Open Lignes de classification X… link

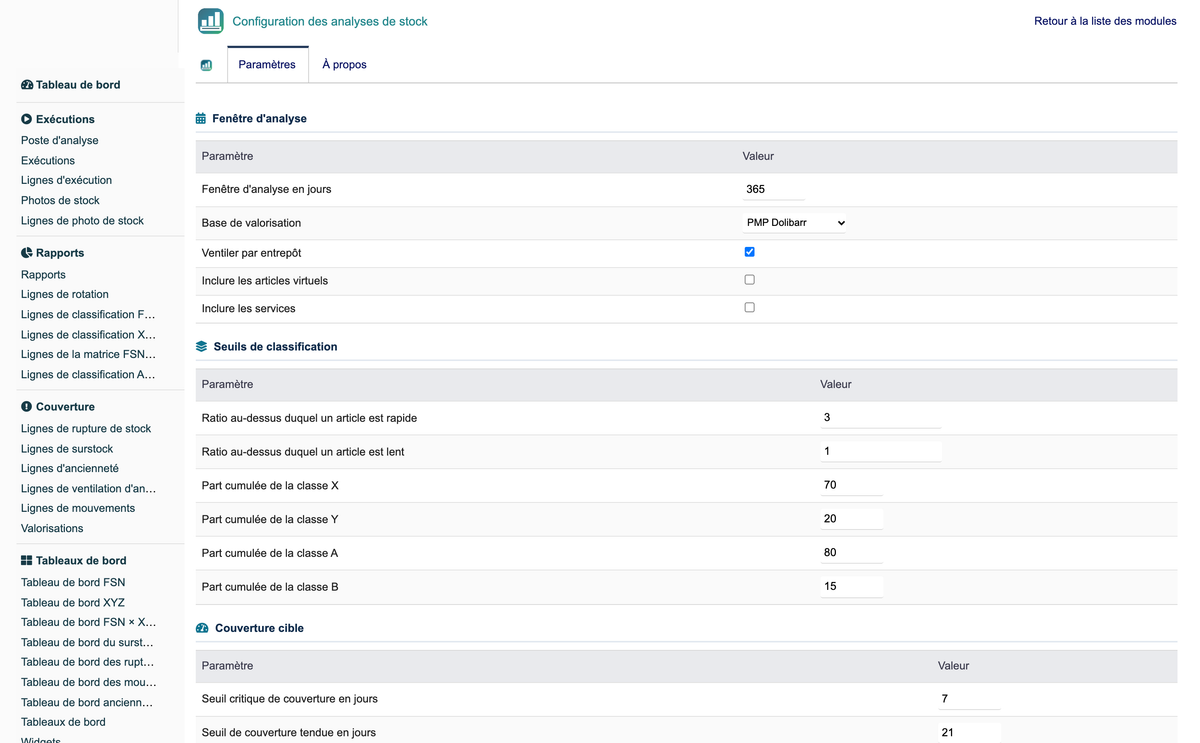pyautogui.click(x=88, y=335)
